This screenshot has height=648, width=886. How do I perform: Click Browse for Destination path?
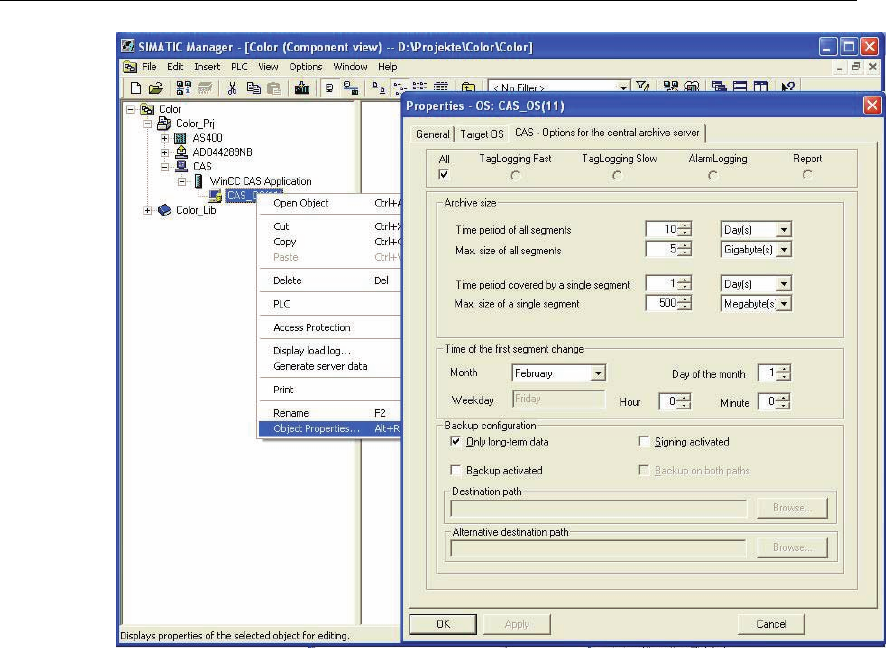pos(792,508)
